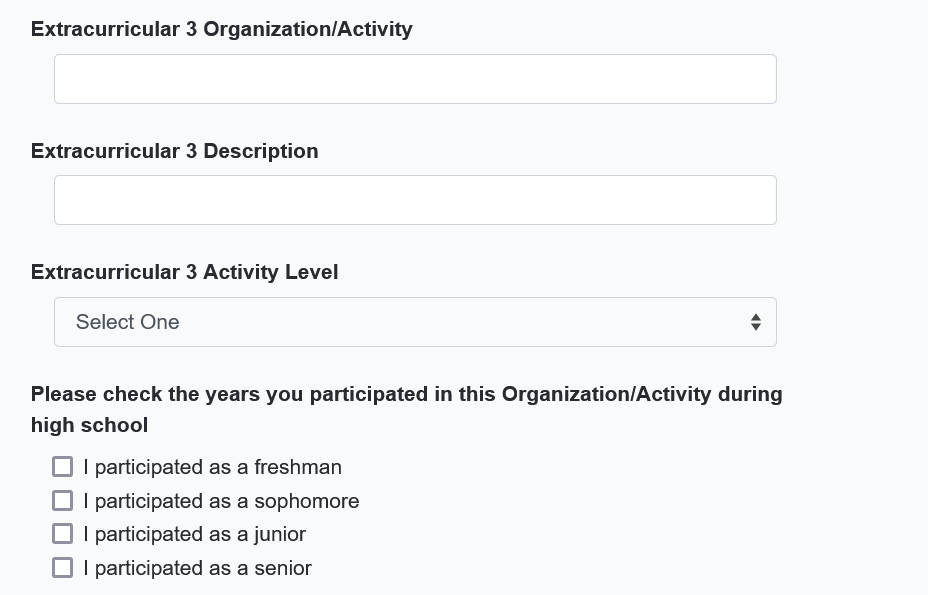928x595 pixels.
Task: Click the 'Select One' placeholder text
Action: (128, 322)
